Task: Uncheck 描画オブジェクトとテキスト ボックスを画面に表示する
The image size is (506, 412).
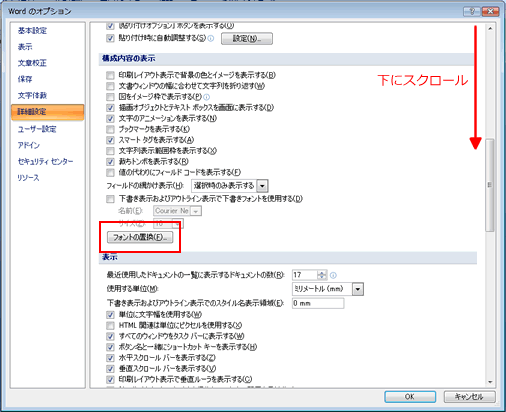Action: click(110, 108)
